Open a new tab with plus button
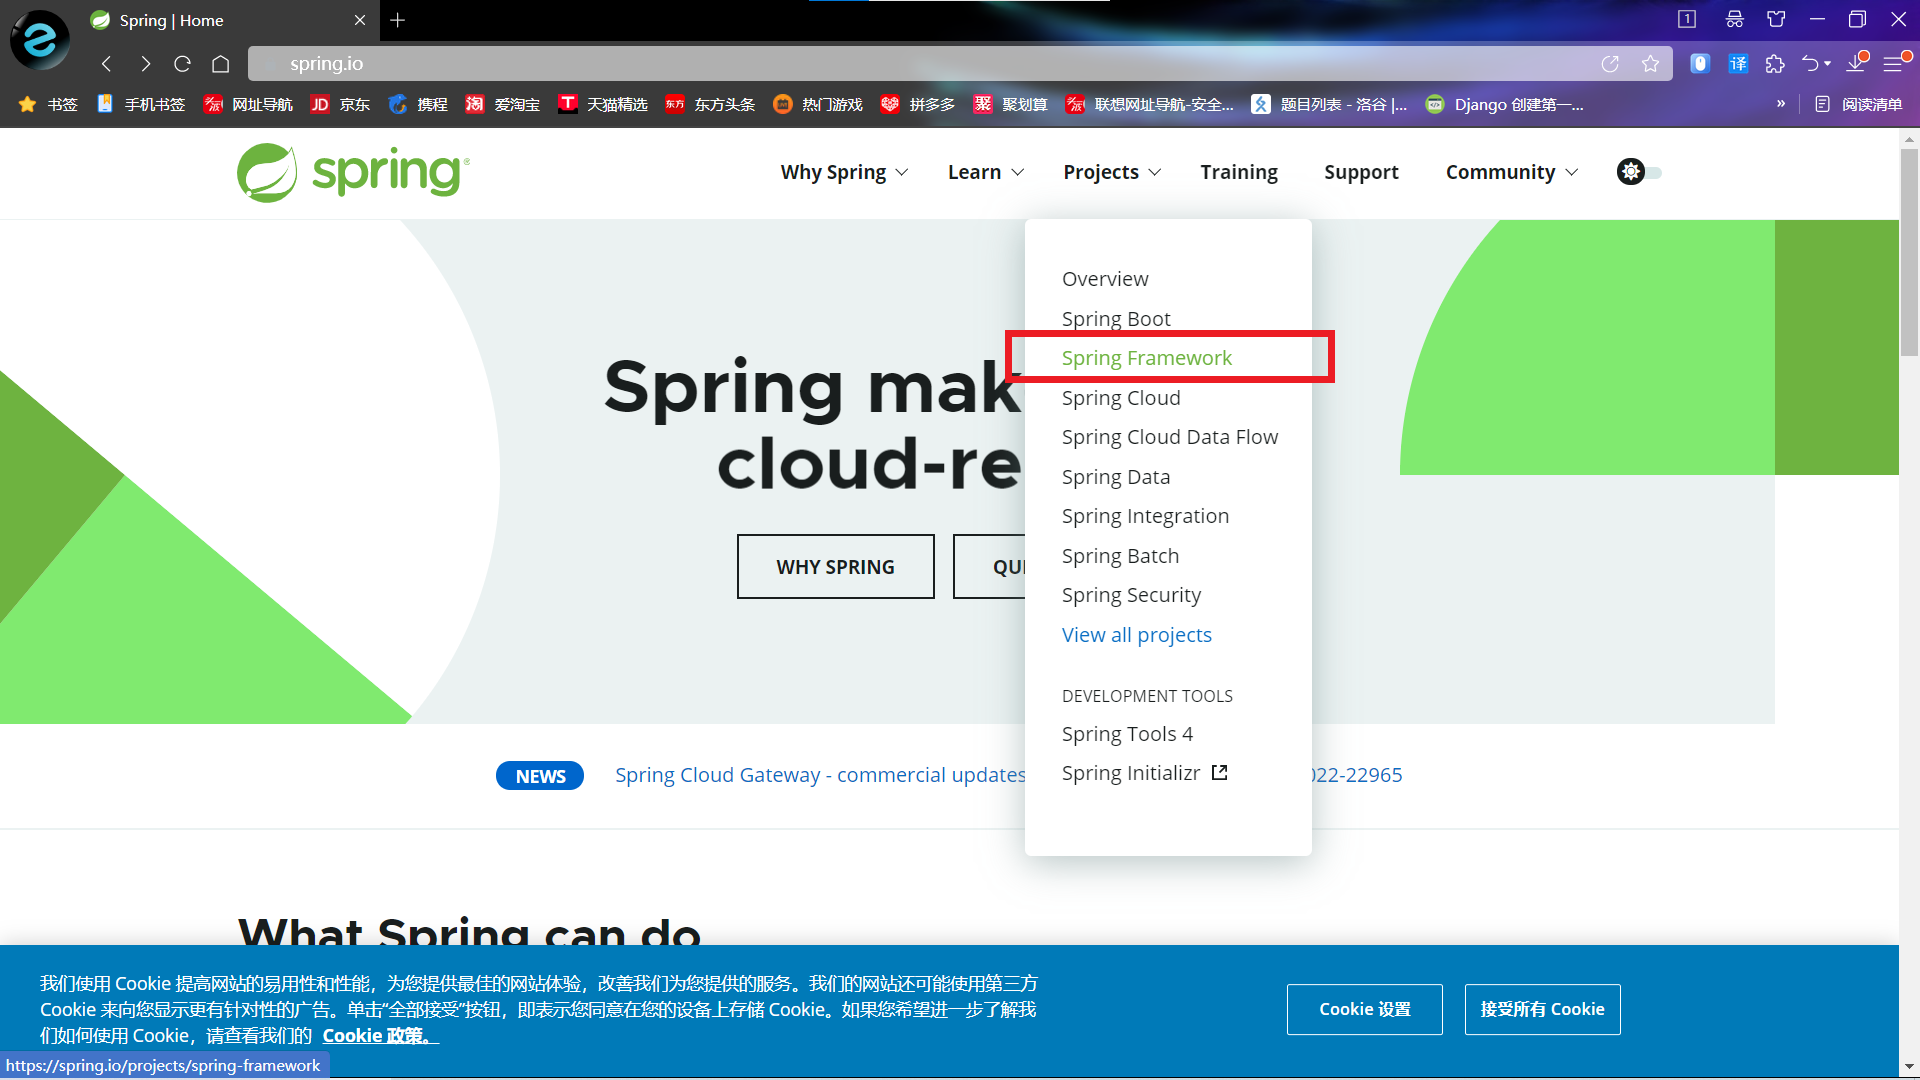Image resolution: width=1920 pixels, height=1080 pixels. coord(398,20)
